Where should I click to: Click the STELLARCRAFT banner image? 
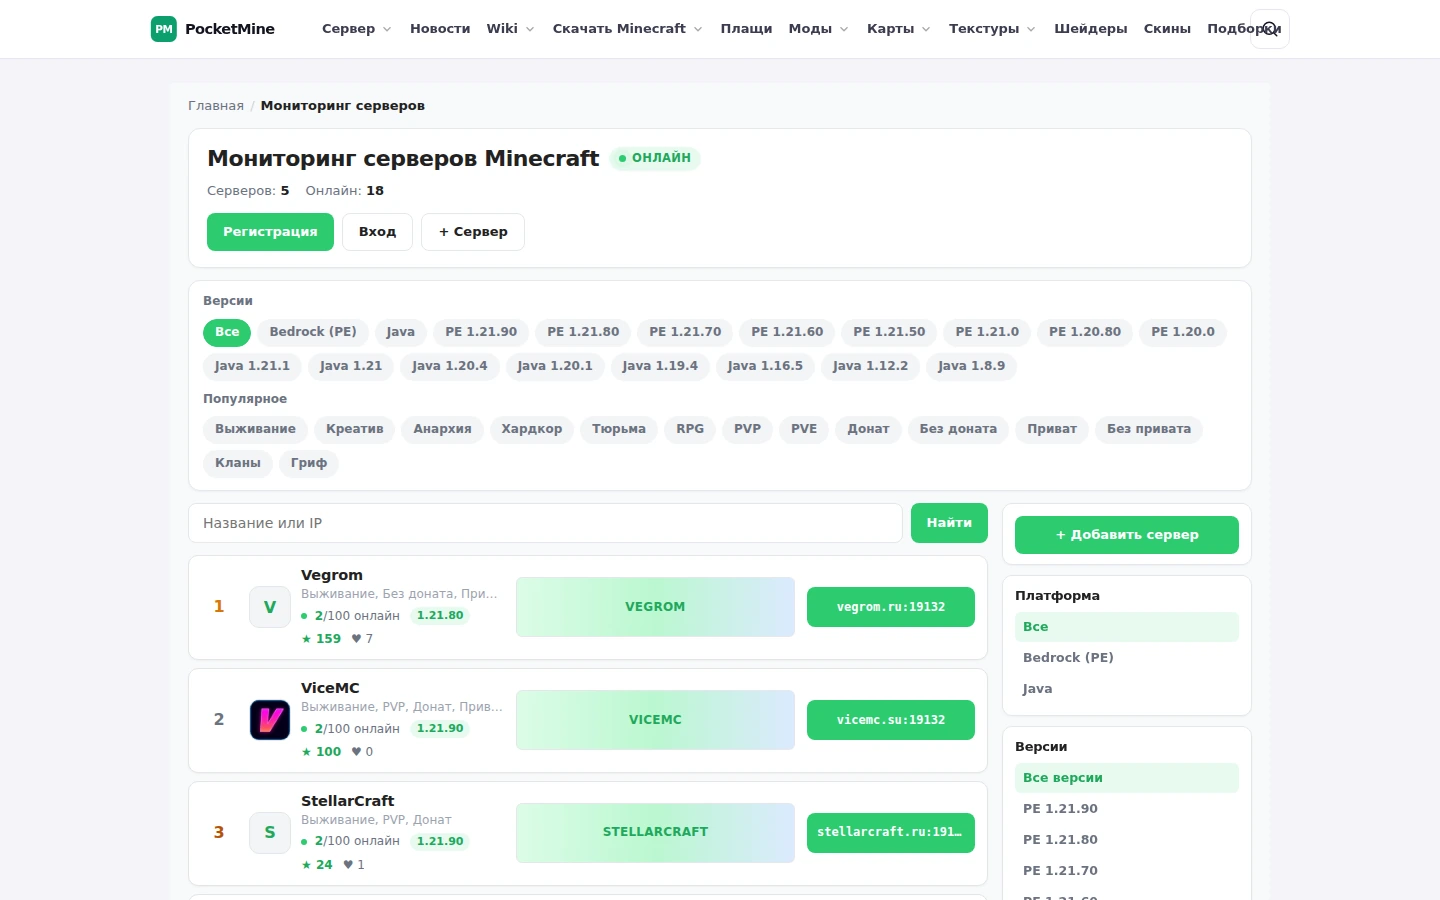[655, 832]
